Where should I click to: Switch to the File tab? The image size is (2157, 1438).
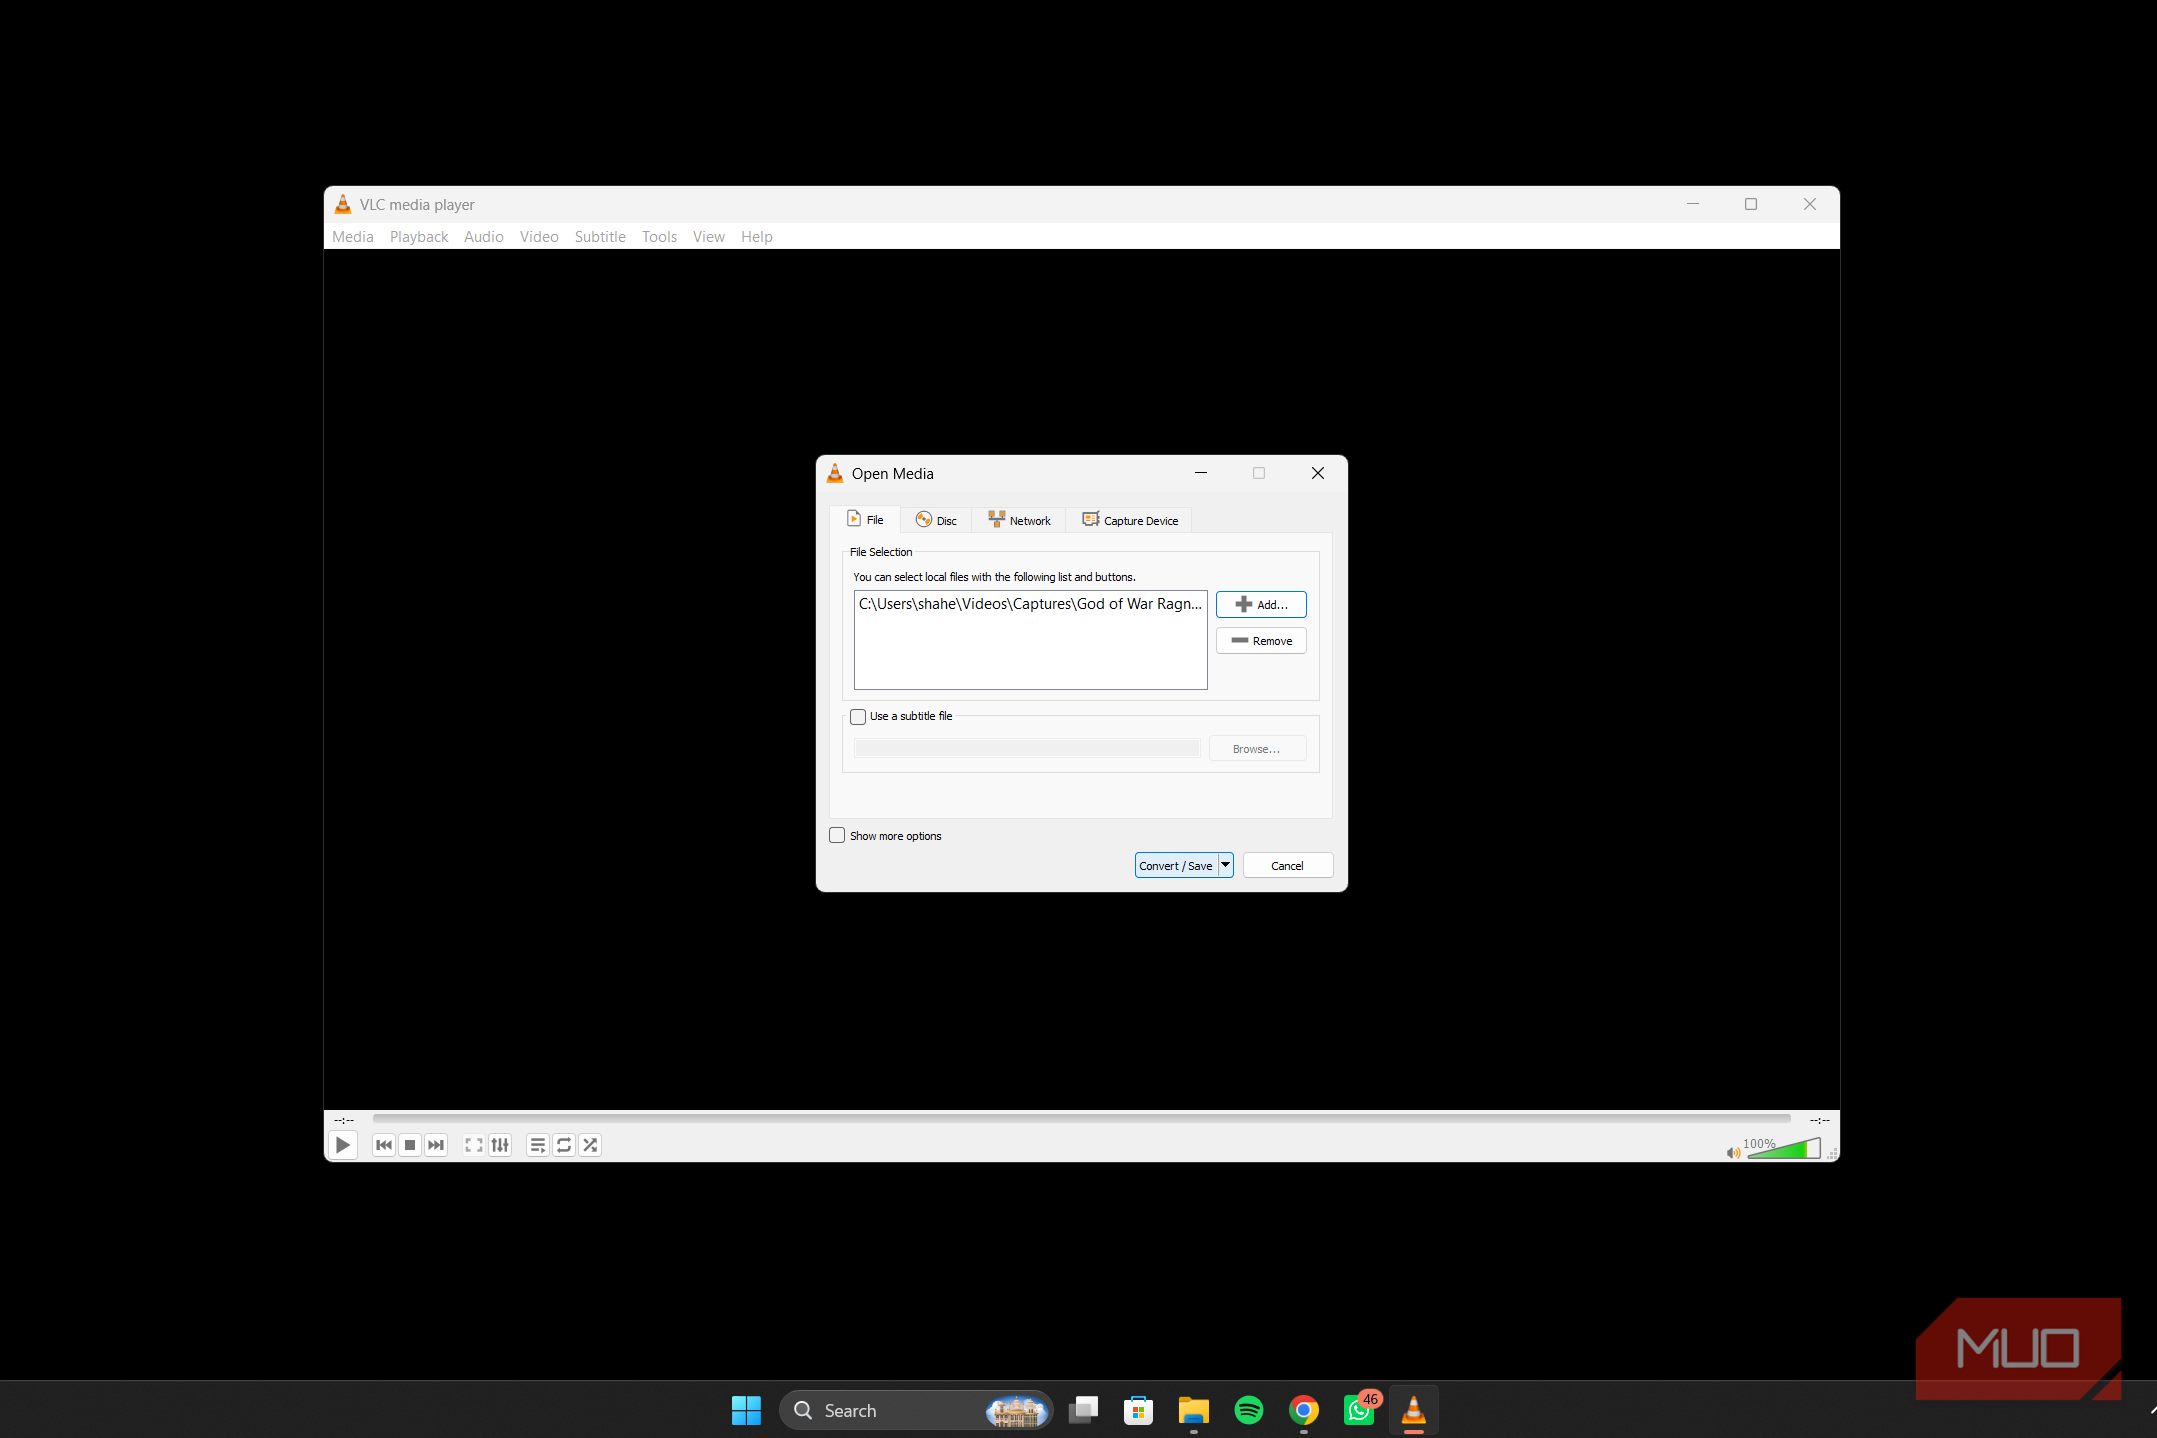point(865,519)
